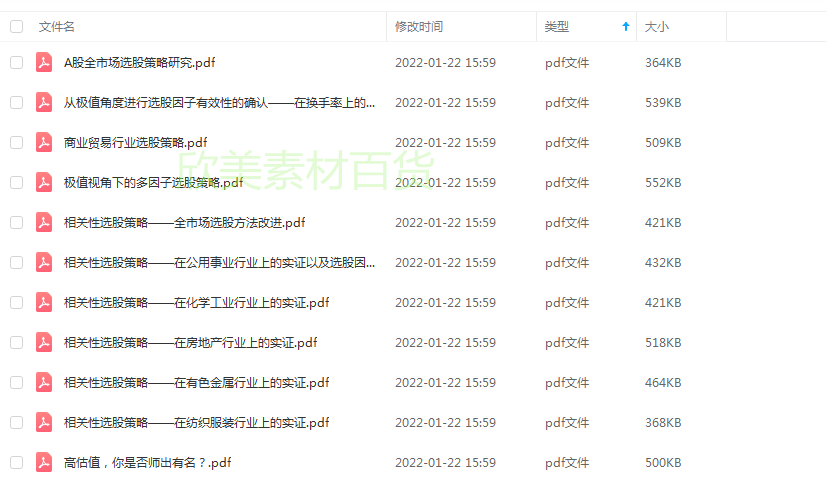Screen dimensions: 826x493
Task: Click pdf文件 type of 在房地产行业上的实证.pdf row
Action: pyautogui.click(x=567, y=343)
